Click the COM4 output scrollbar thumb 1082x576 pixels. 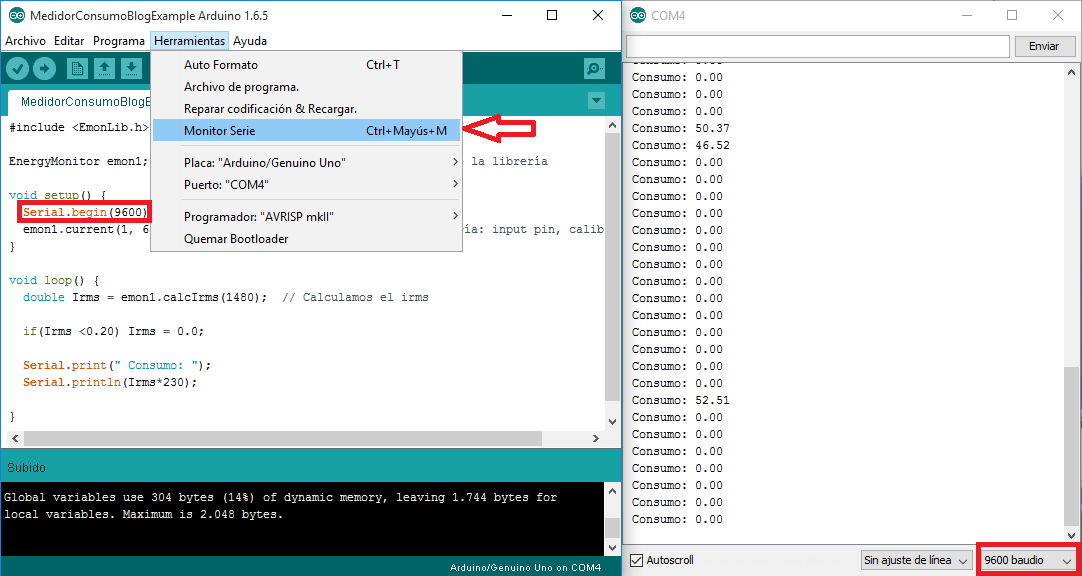(1071, 446)
